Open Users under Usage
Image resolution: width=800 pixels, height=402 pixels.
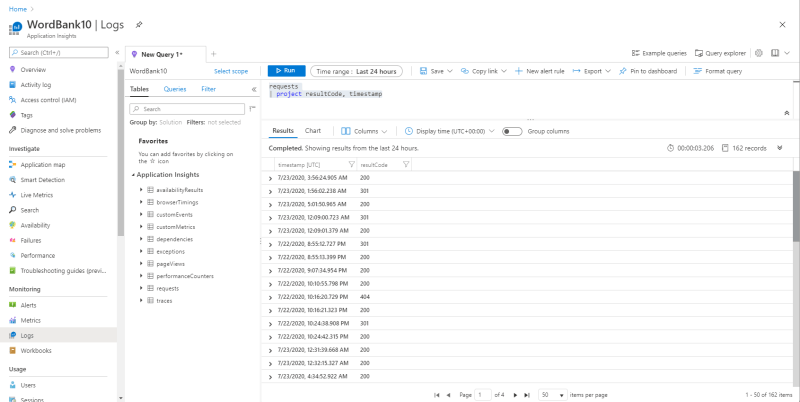click(28, 385)
